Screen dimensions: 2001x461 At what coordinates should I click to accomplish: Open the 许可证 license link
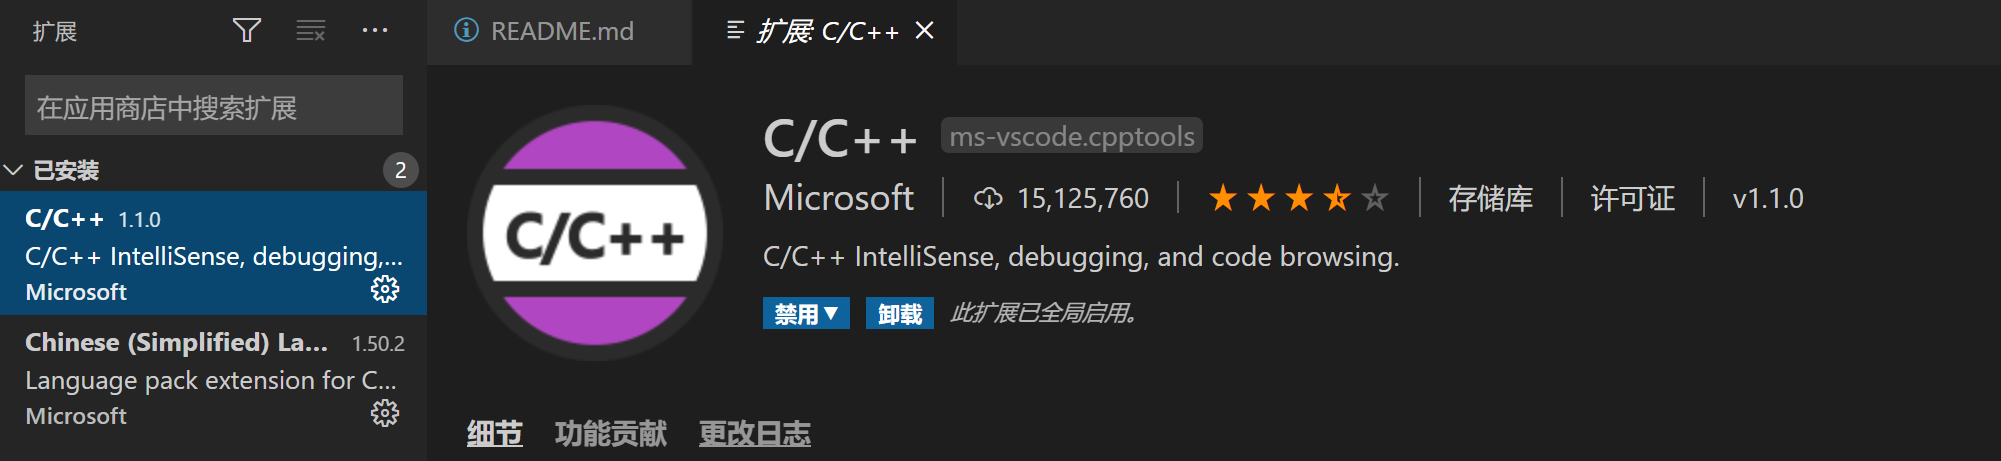(x=1632, y=198)
